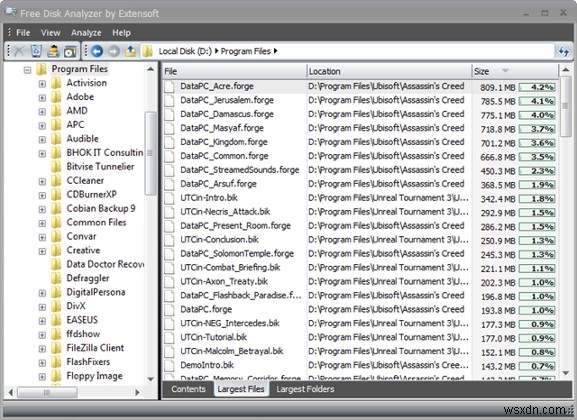Click the forward navigation arrow

[114, 51]
